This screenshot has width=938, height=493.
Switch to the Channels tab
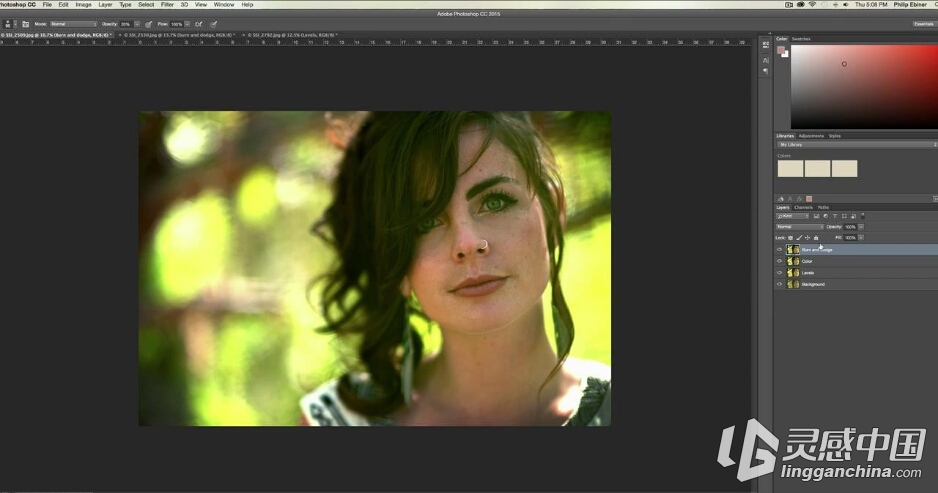point(803,208)
